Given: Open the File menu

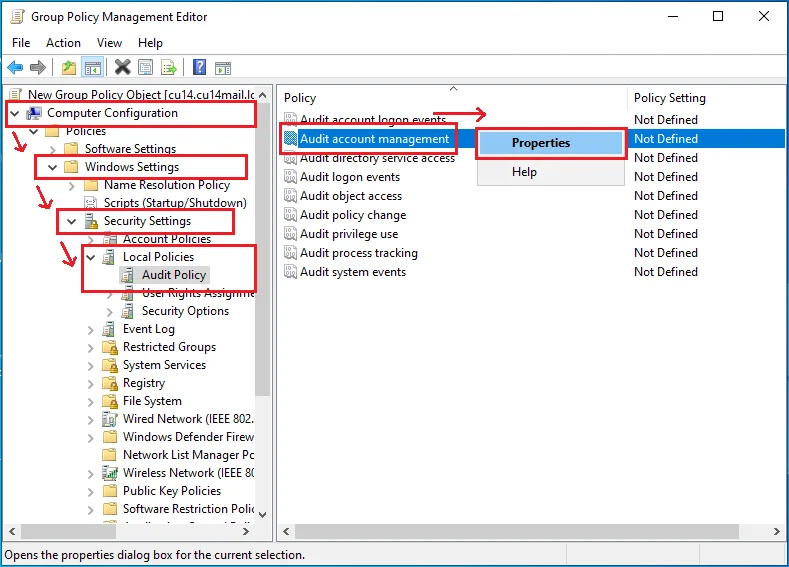Looking at the screenshot, I should tap(21, 43).
